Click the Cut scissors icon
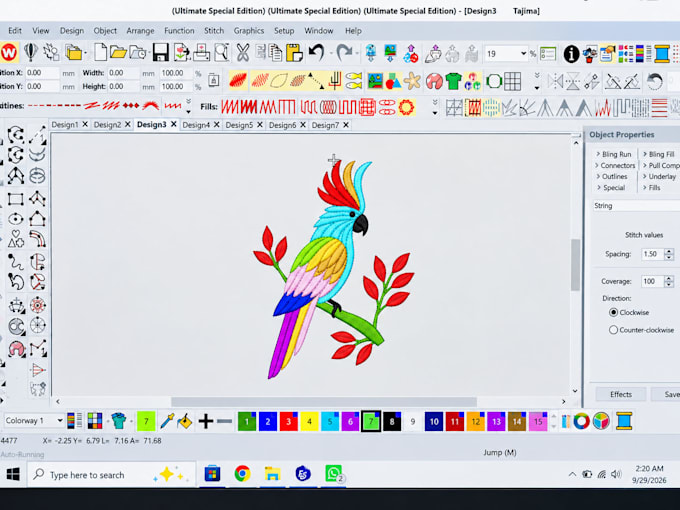 tap(242, 52)
